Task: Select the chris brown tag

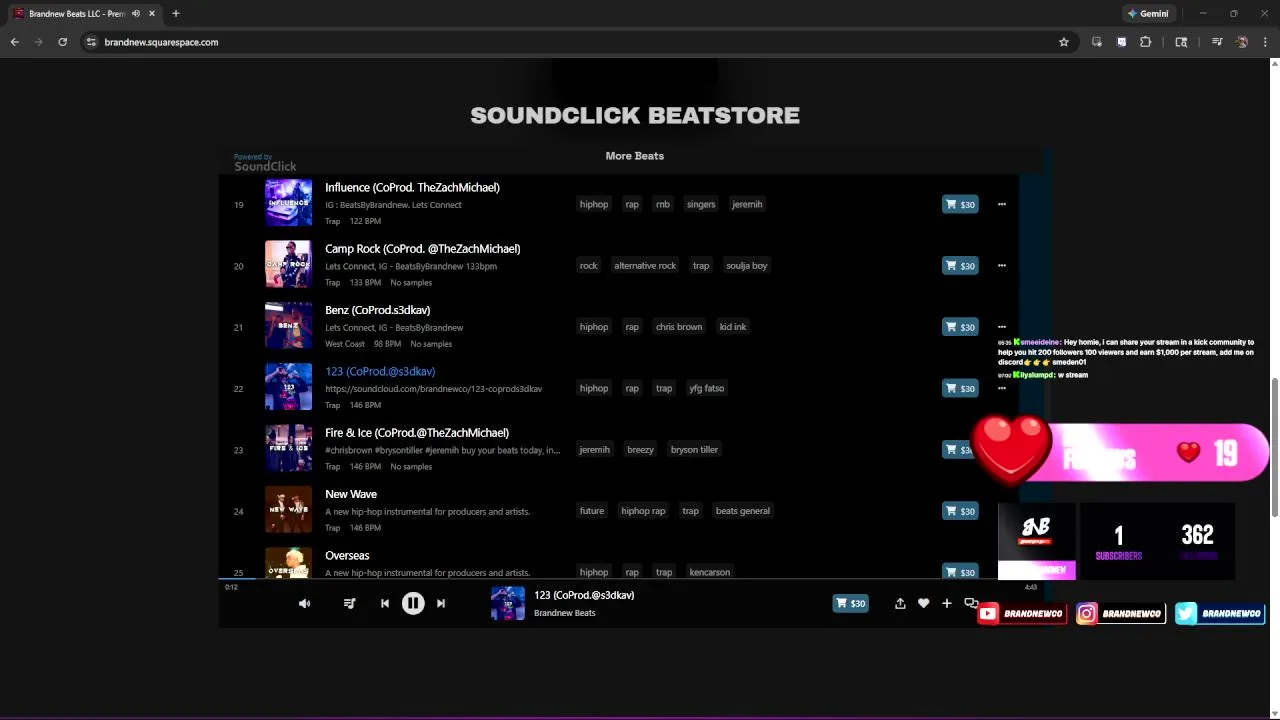Action: click(x=679, y=327)
